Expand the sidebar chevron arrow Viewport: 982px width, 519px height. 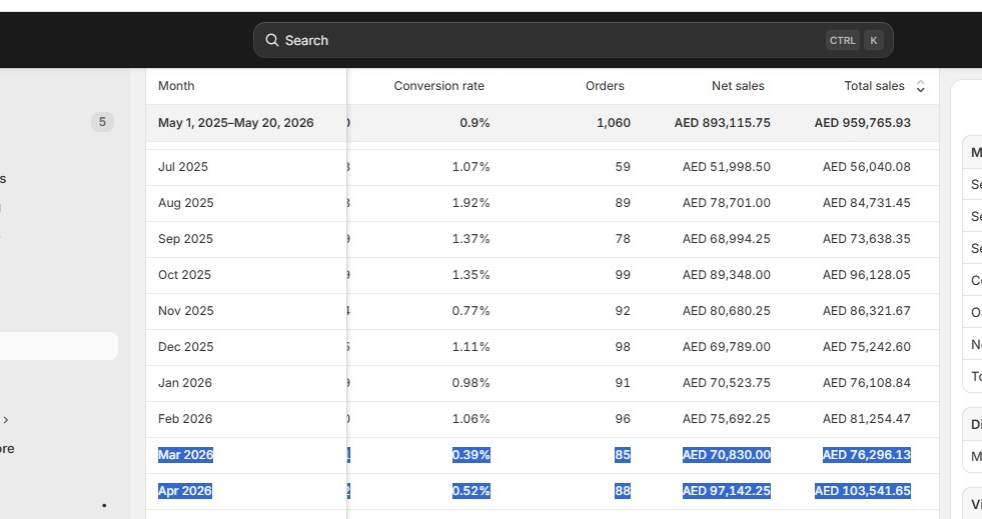[6, 420]
